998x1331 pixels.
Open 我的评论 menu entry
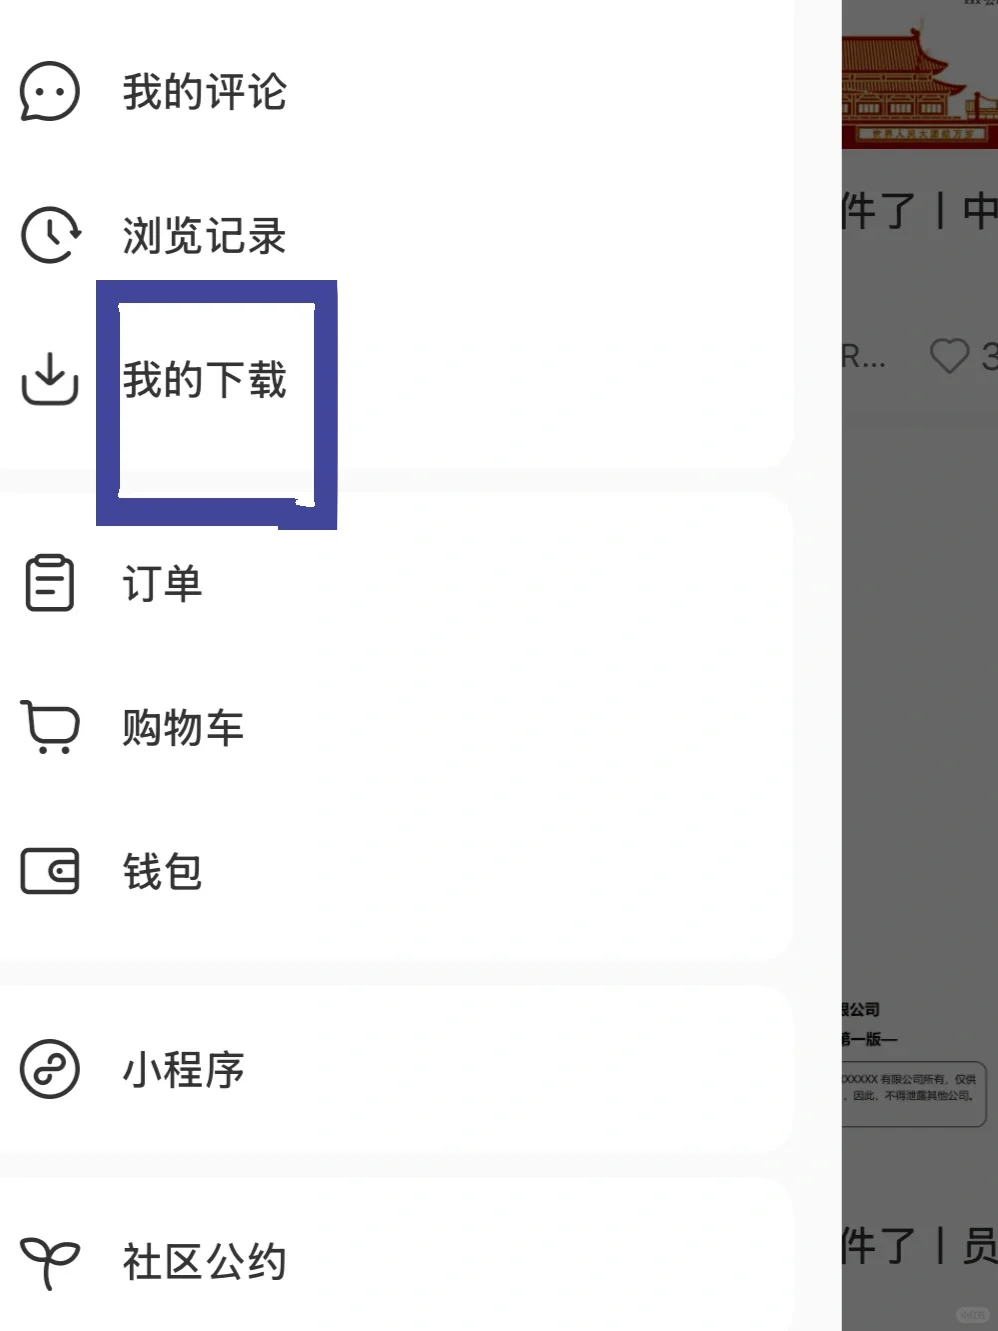(204, 92)
